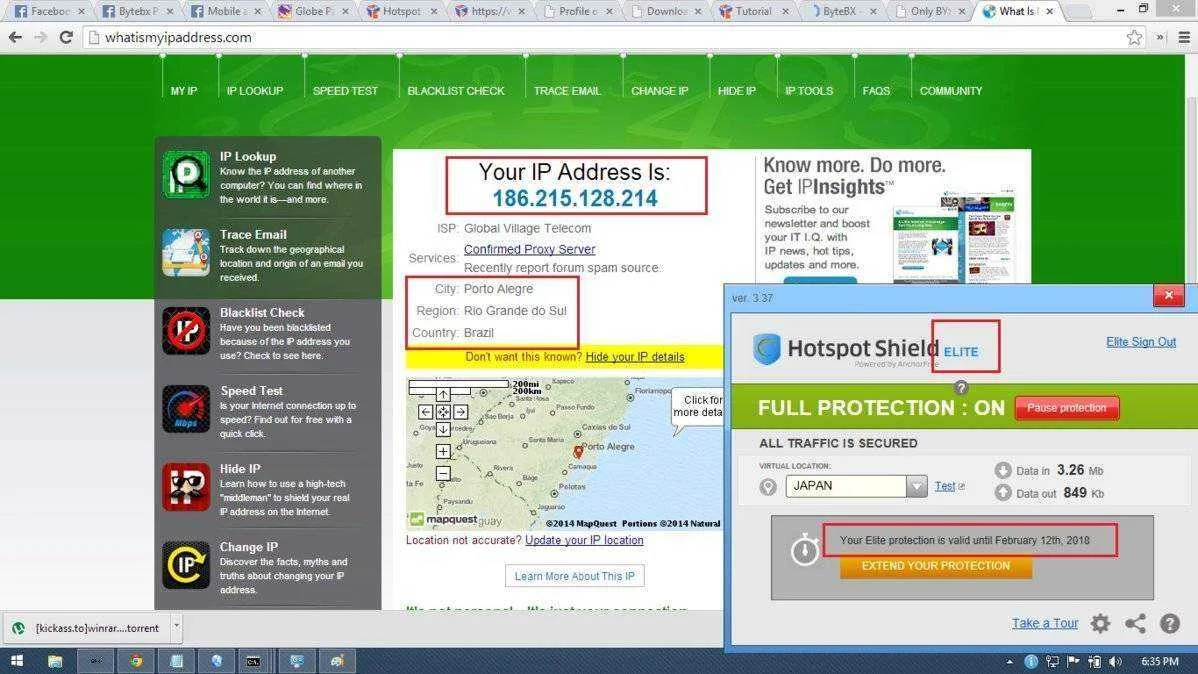1198x674 pixels.
Task: Pan the map left with arrow button
Action: [x=426, y=412]
